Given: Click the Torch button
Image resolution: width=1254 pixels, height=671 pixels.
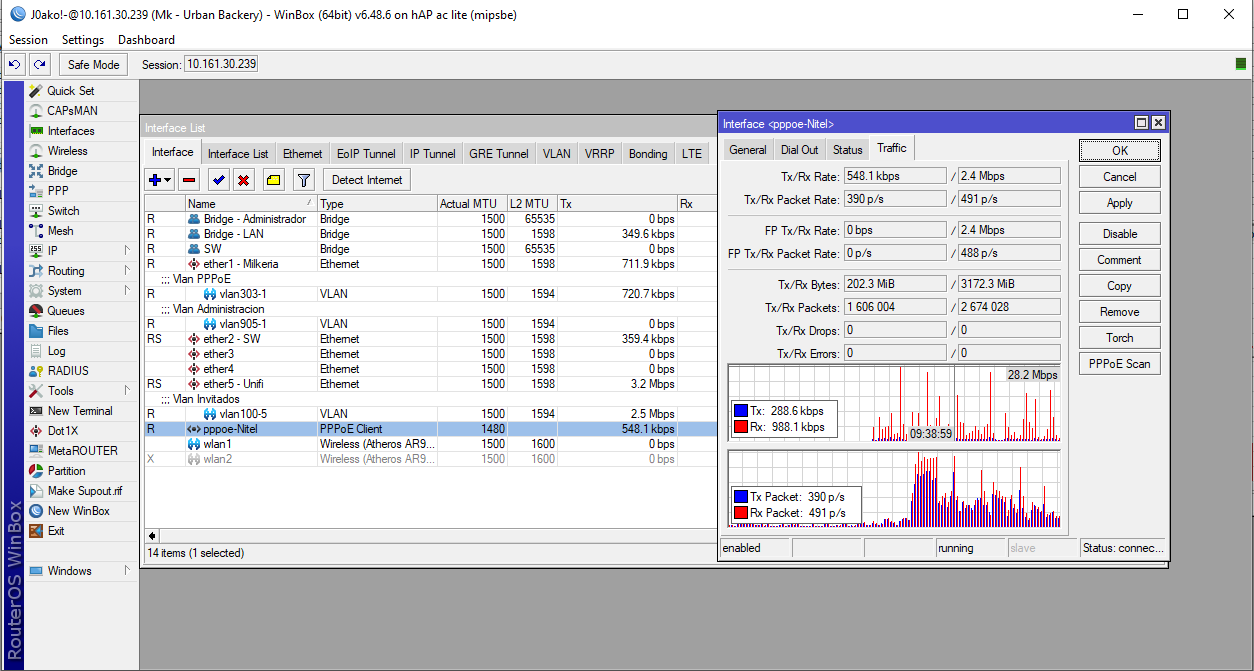Looking at the screenshot, I should [1119, 338].
